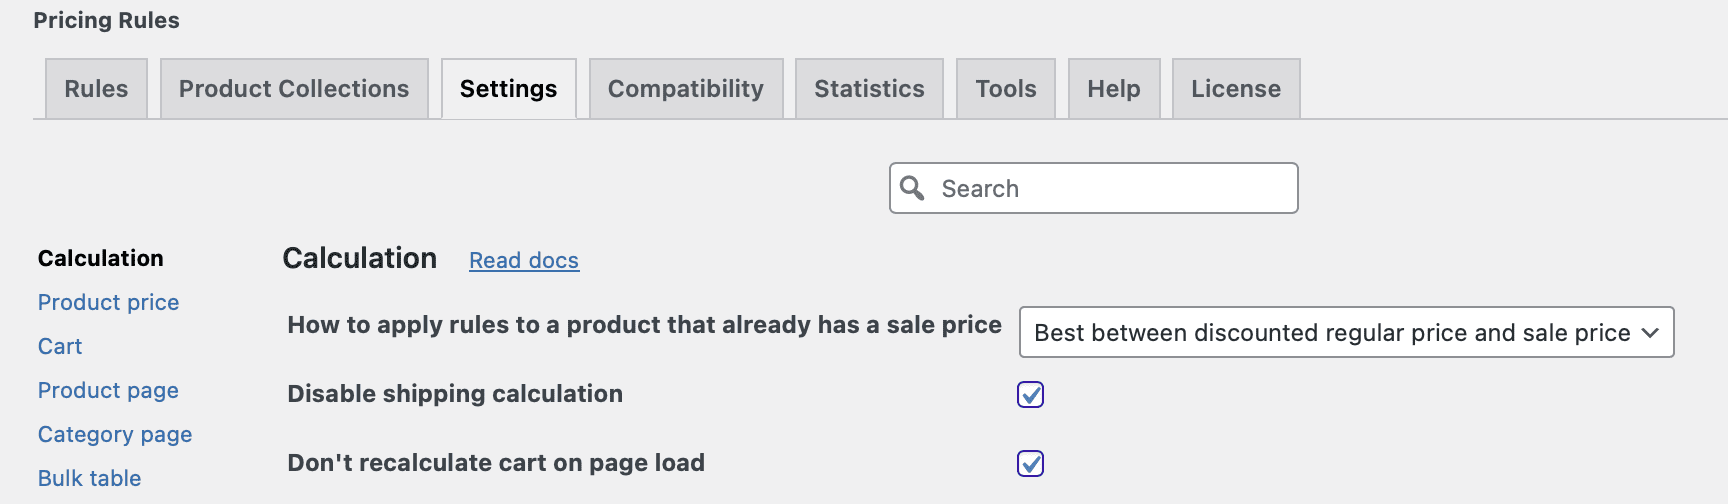The height and width of the screenshot is (504, 1728).
Task: Switch to the Rules tab
Action: coord(96,89)
